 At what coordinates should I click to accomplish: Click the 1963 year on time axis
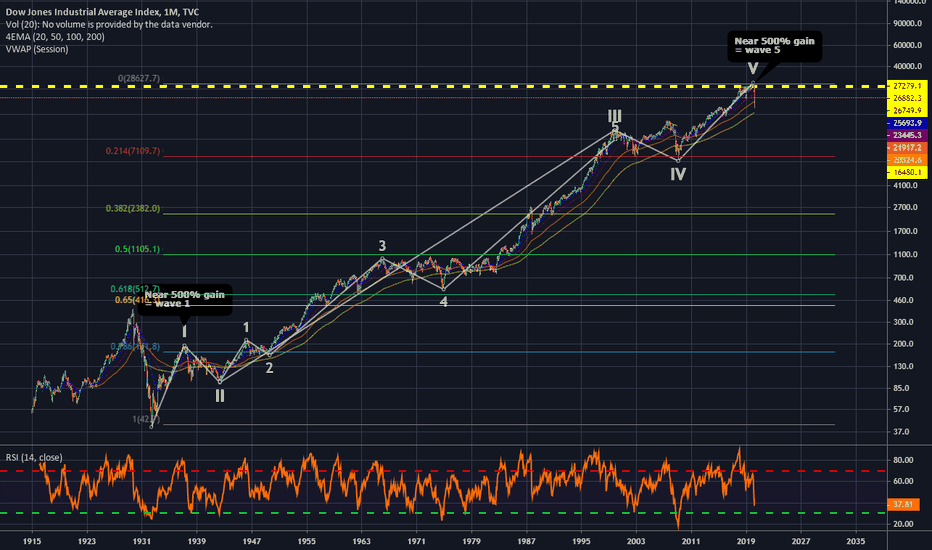point(361,541)
